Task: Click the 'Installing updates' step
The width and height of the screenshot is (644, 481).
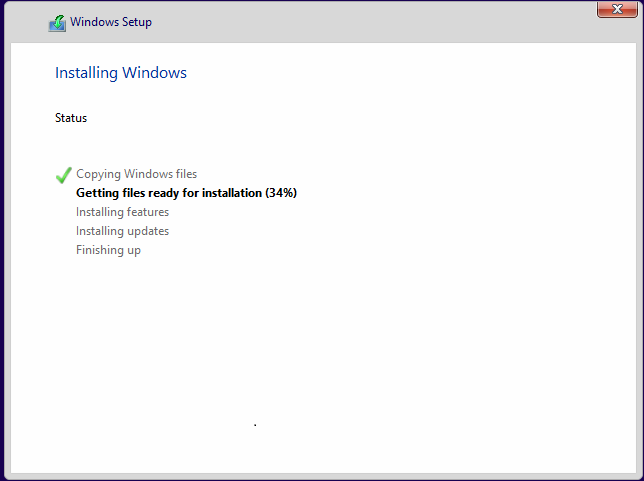Action: pyautogui.click(x=122, y=231)
